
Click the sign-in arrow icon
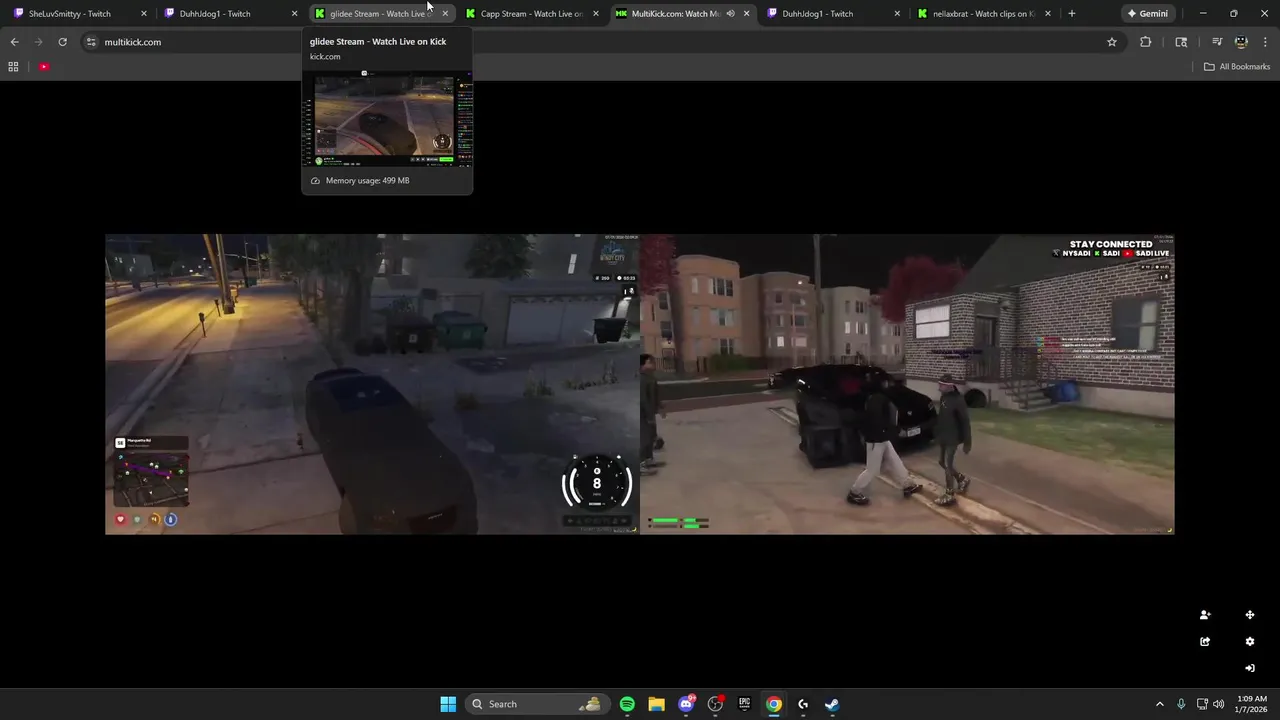pyautogui.click(x=1250, y=668)
